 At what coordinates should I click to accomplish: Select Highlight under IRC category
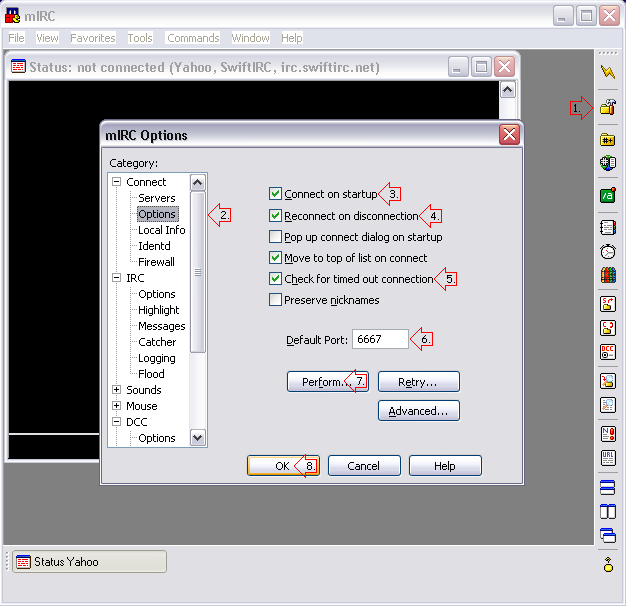tap(158, 310)
